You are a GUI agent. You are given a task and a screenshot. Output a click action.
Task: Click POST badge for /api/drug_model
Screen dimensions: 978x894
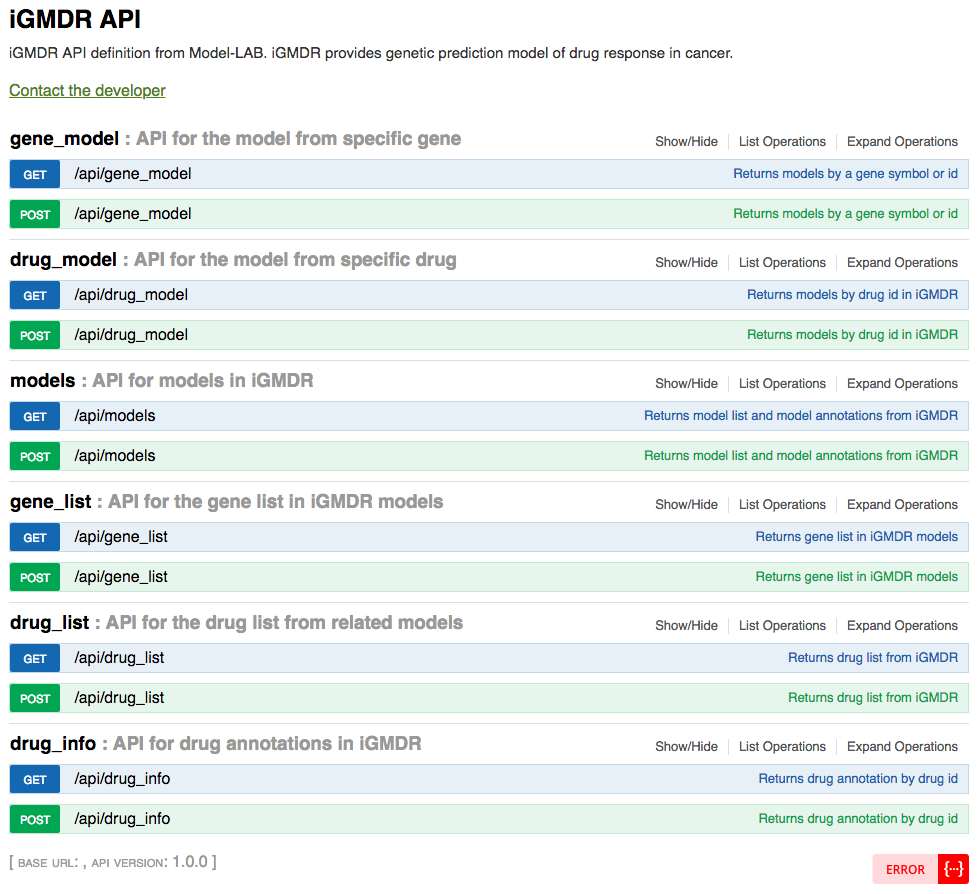[35, 336]
